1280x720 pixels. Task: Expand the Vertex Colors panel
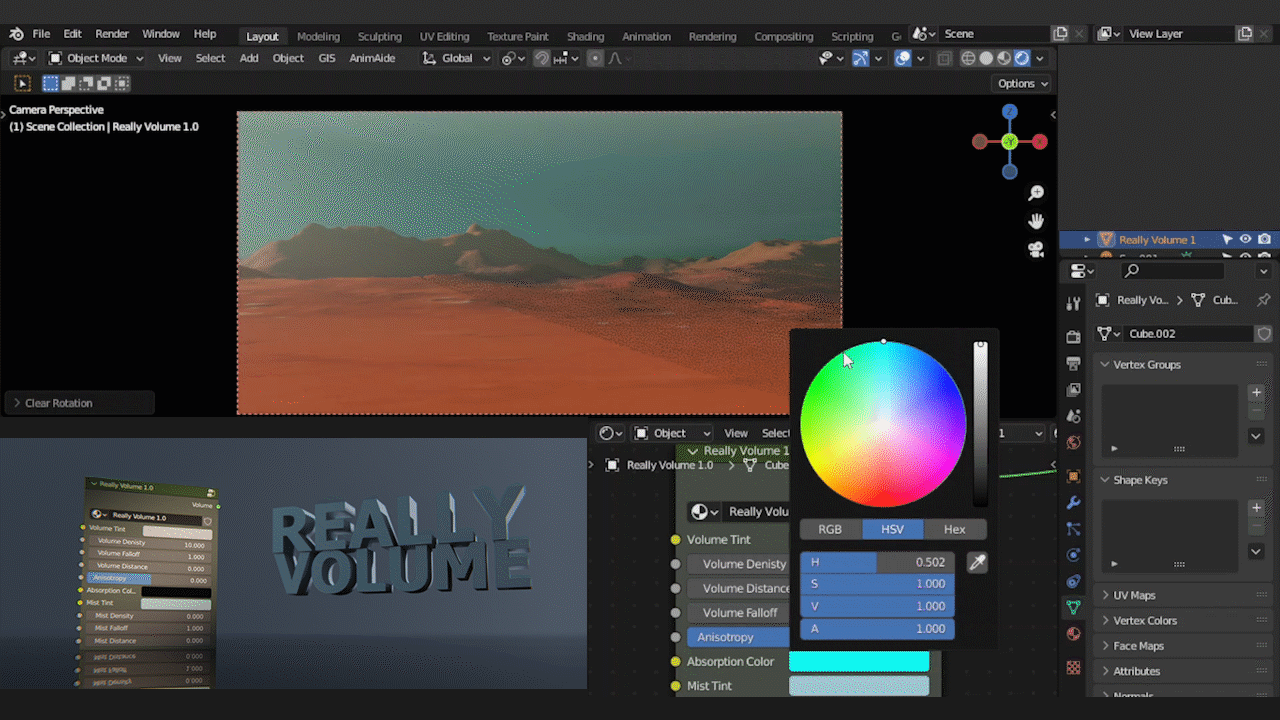coord(1105,621)
